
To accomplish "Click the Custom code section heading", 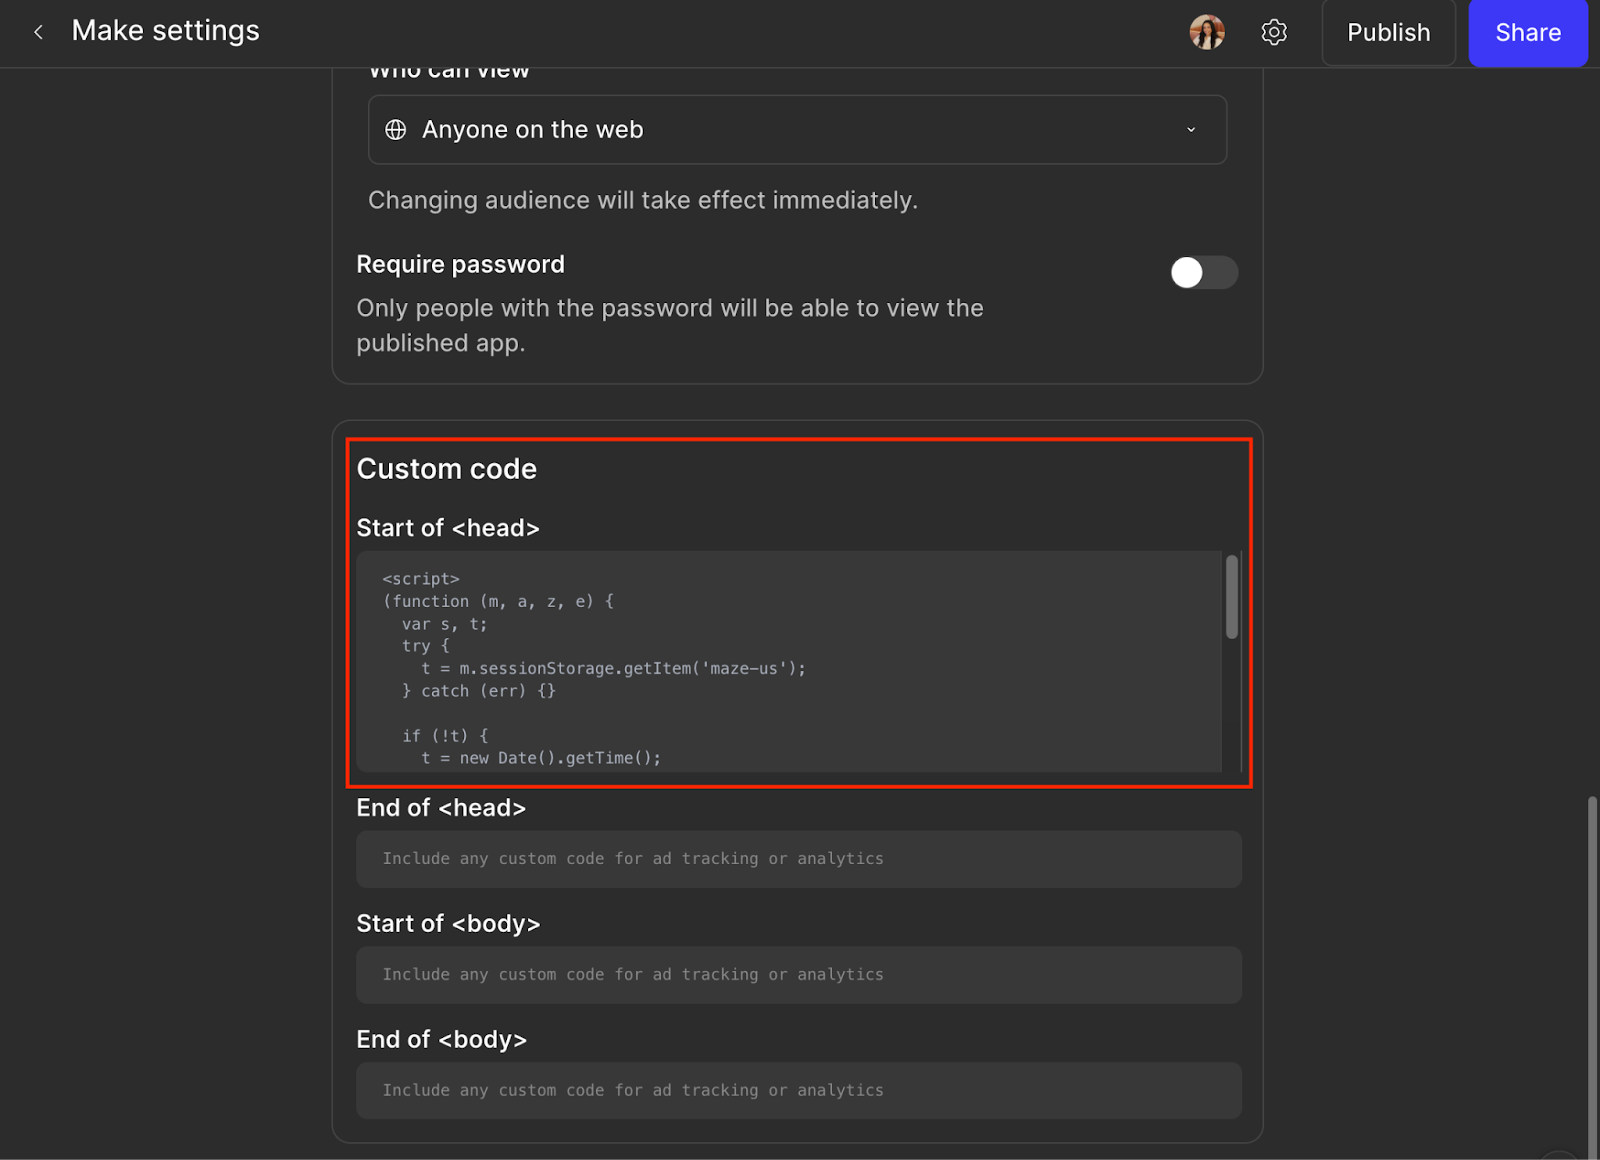I will pos(447,469).
